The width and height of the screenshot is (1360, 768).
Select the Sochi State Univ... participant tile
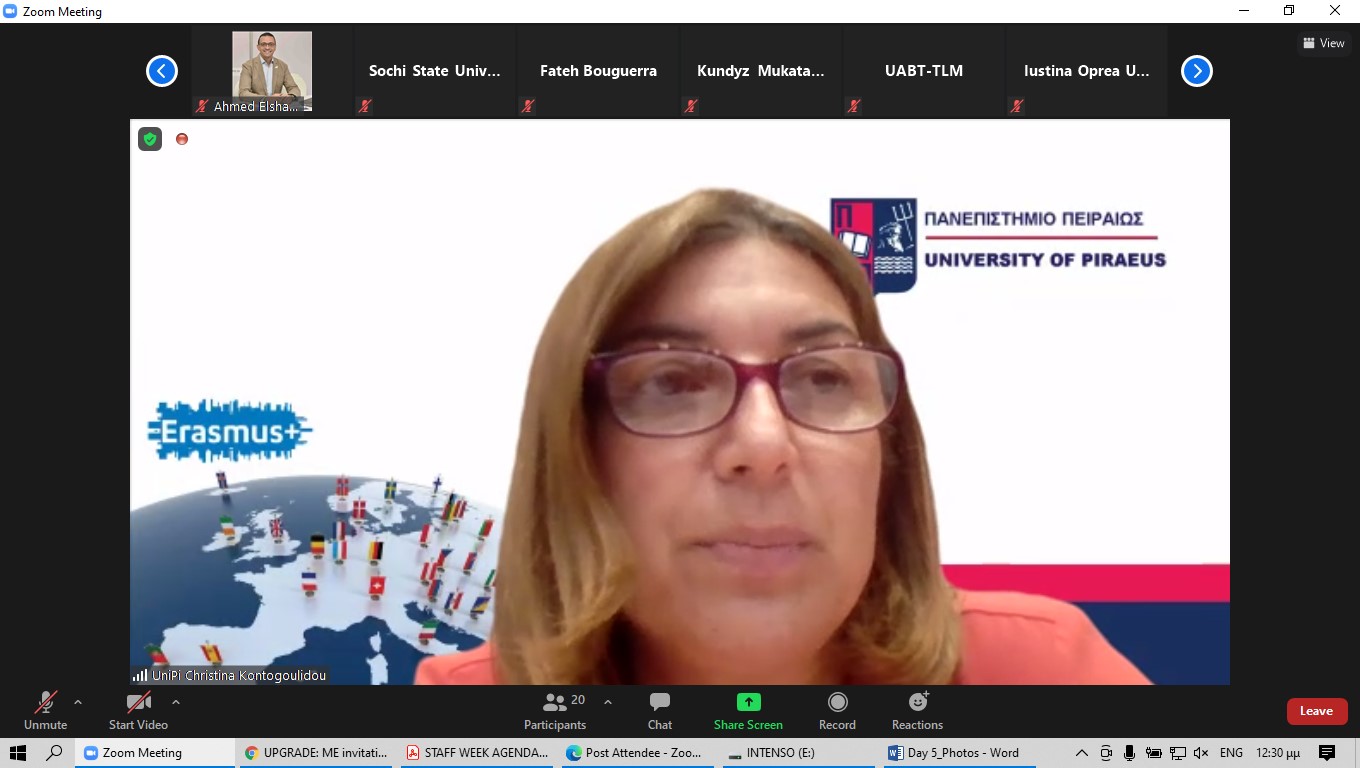point(435,71)
